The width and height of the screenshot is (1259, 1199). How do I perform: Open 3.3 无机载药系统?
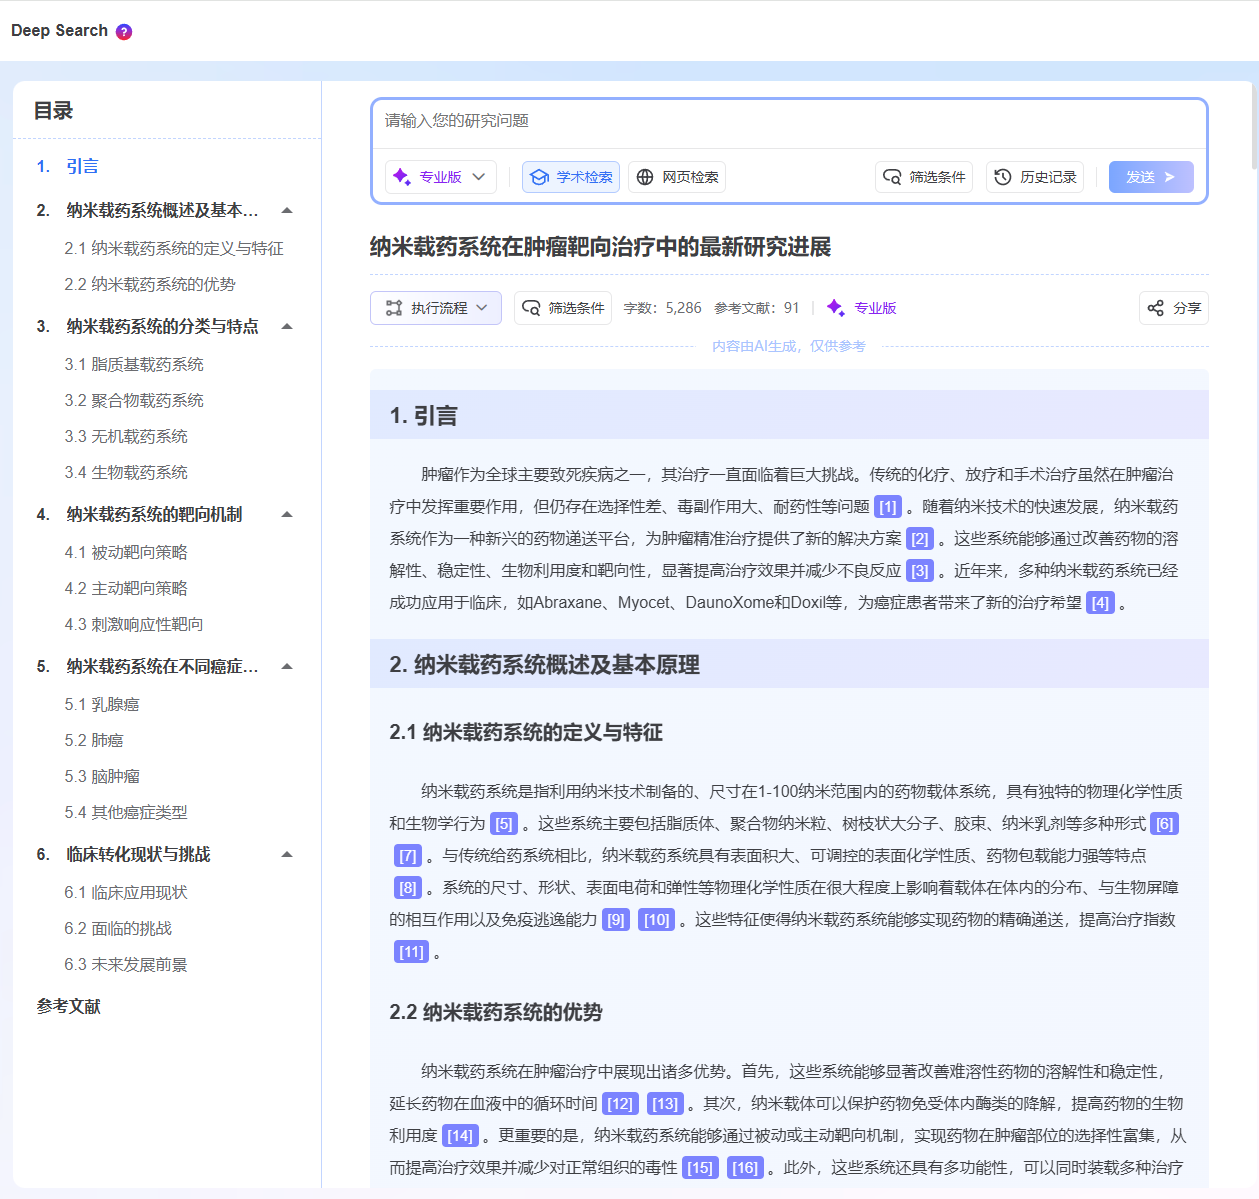pyautogui.click(x=126, y=436)
